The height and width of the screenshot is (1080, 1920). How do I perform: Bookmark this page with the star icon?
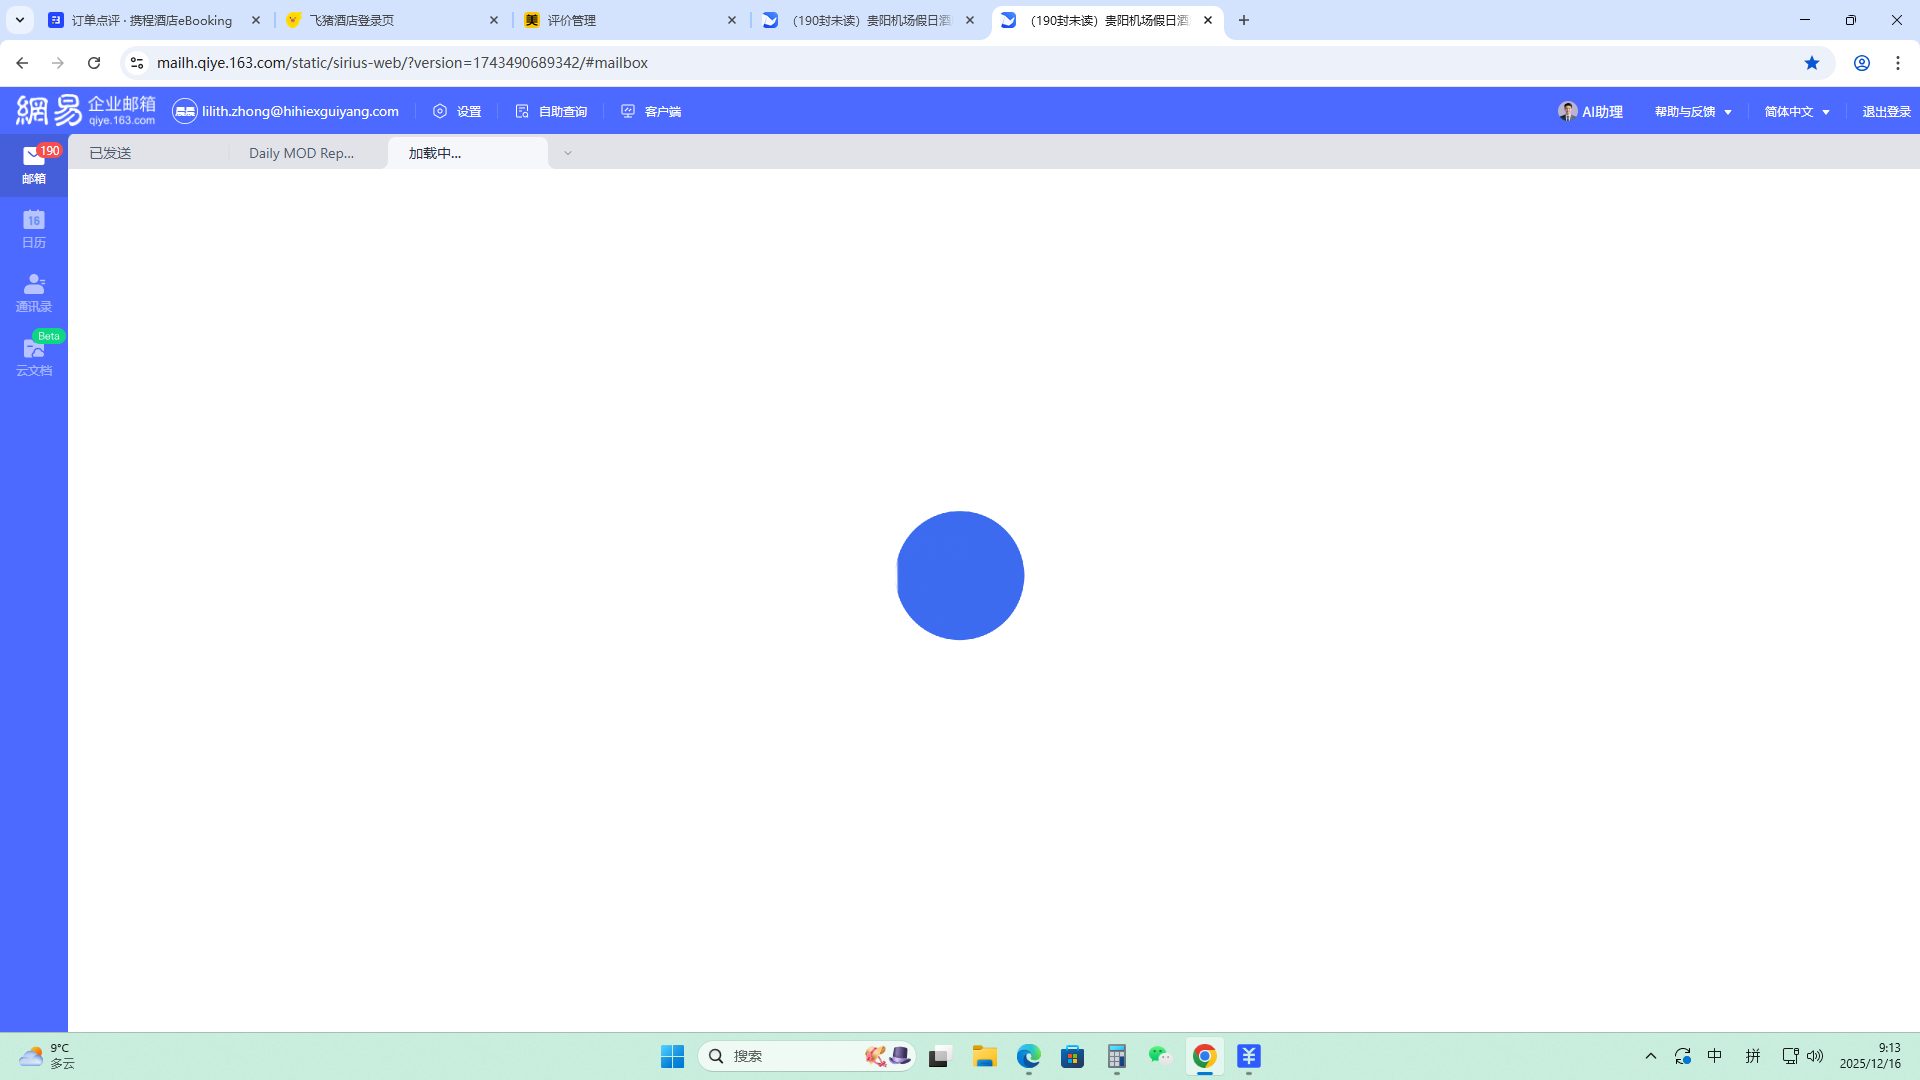(1812, 63)
